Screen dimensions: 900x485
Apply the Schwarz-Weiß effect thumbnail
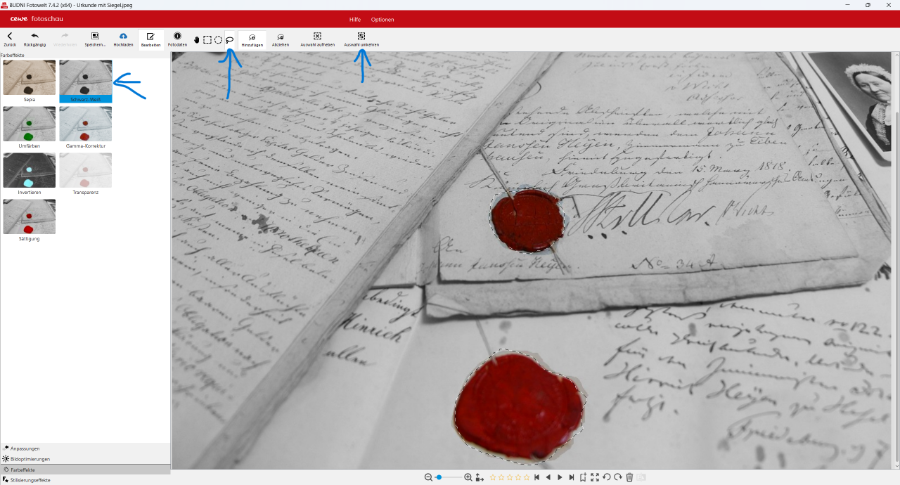point(86,80)
